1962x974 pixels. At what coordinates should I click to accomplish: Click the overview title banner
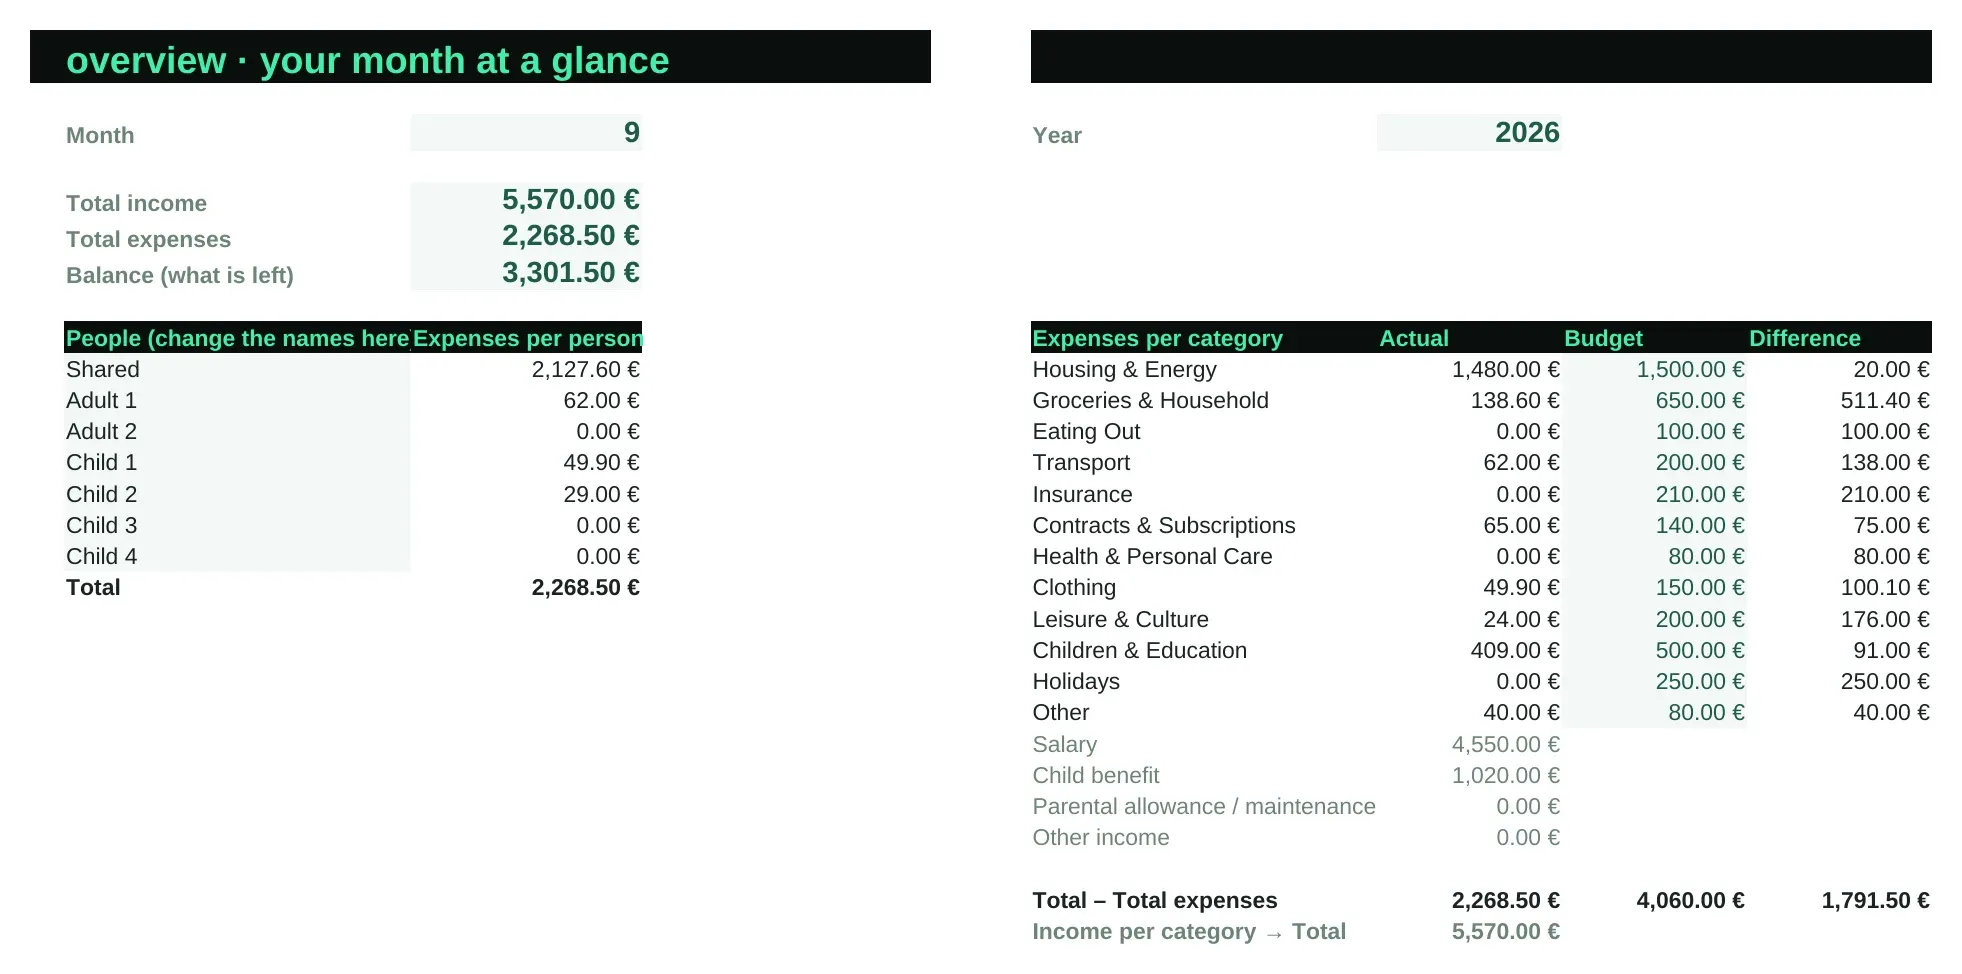click(x=480, y=57)
